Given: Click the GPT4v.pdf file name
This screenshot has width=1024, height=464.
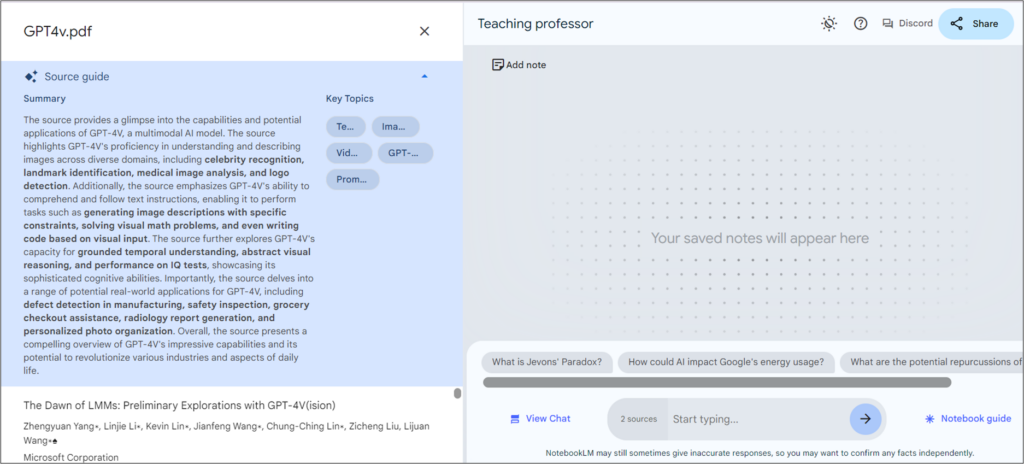Looking at the screenshot, I should click(57, 31).
